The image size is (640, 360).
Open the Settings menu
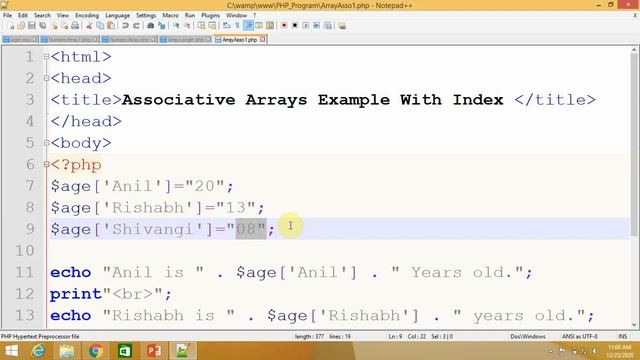pyautogui.click(x=146, y=16)
